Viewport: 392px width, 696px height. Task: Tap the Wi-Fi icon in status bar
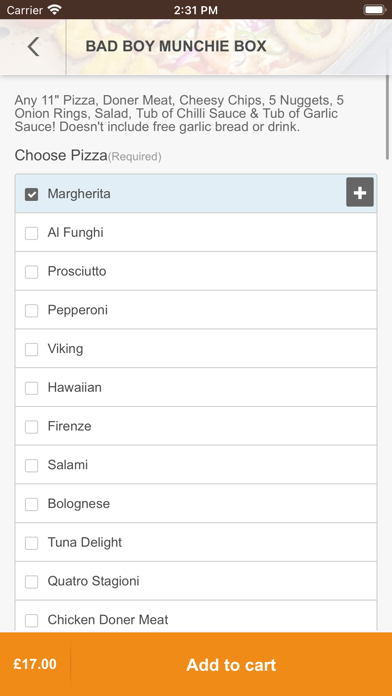click(x=55, y=9)
